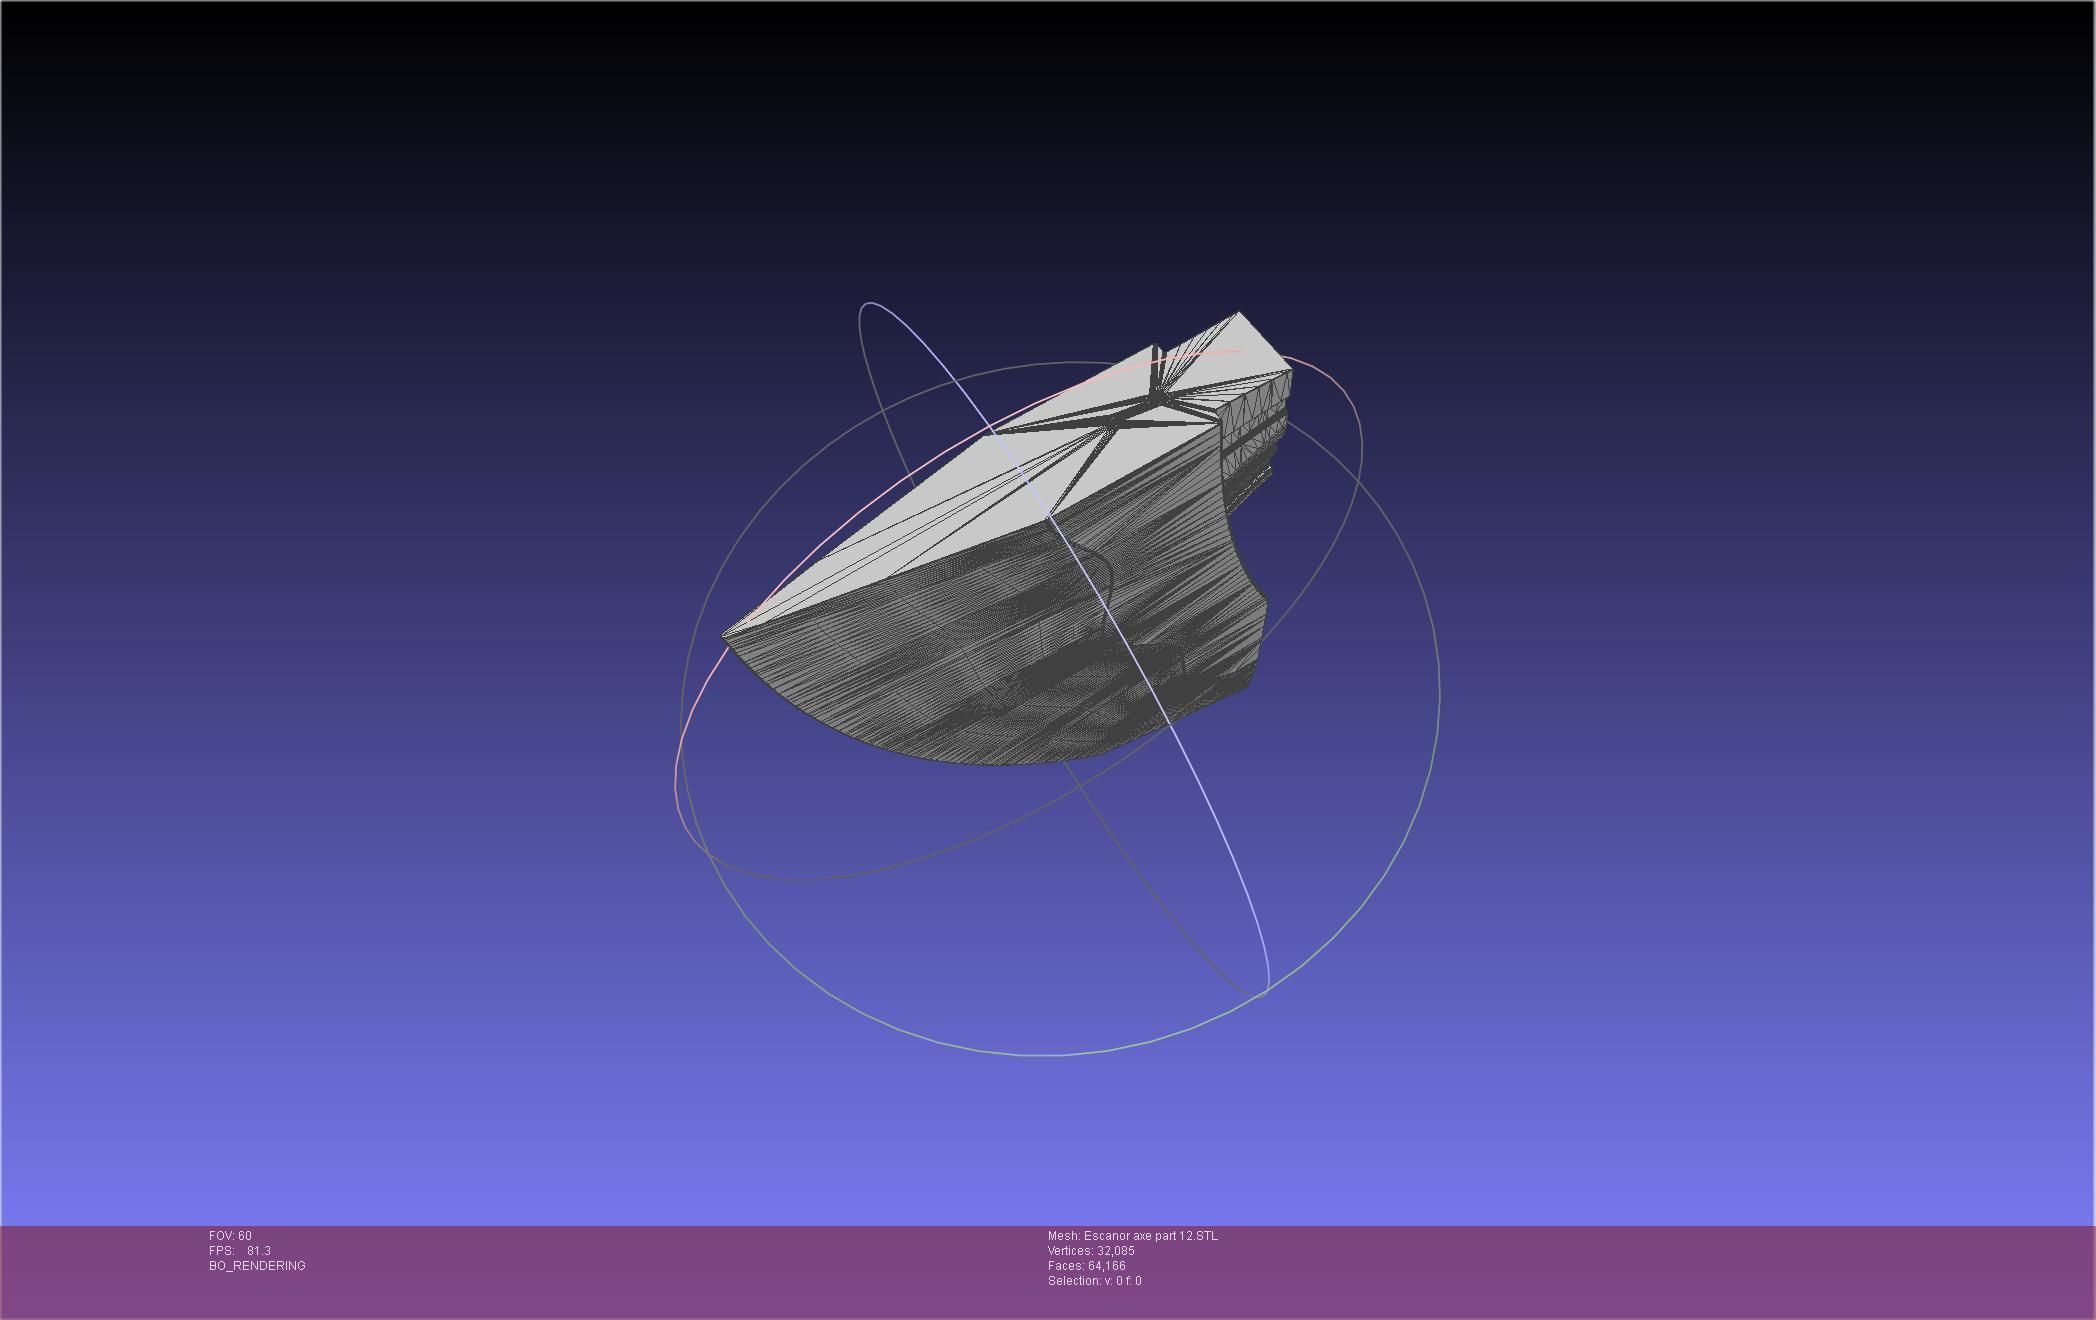Click the Vertices: 32,085 count
This screenshot has width=2096, height=1320.
1091,1251
